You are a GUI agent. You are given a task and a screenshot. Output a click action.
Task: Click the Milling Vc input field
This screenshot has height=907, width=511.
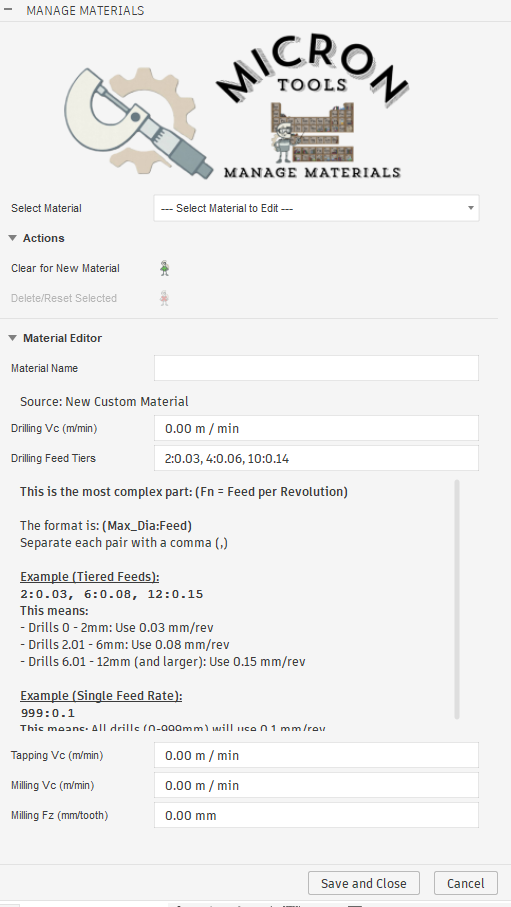click(316, 786)
